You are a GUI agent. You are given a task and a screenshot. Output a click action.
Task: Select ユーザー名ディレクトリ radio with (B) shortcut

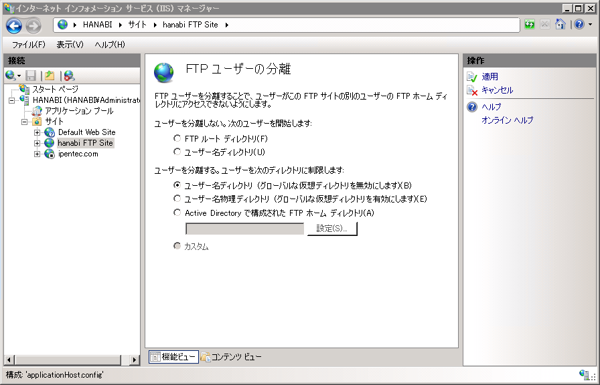(177, 185)
